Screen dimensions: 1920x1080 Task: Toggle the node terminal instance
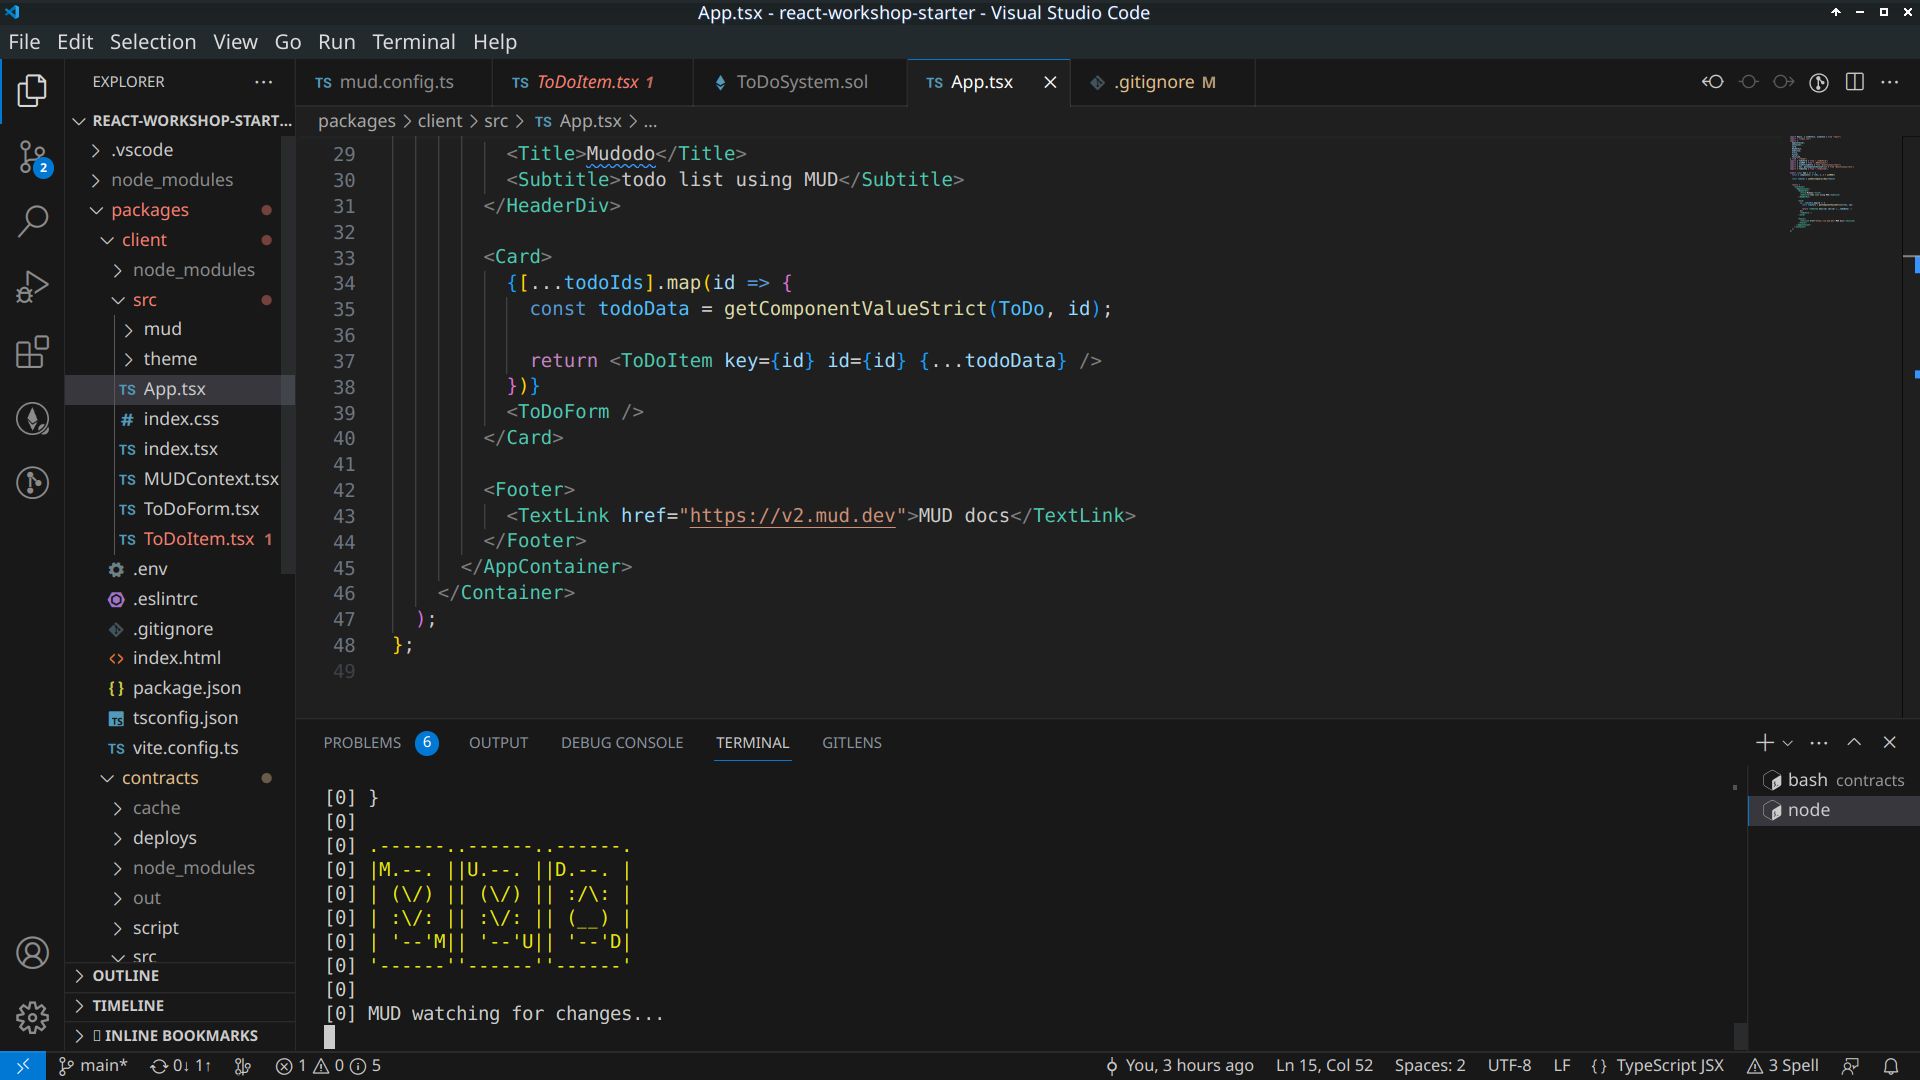pos(1808,810)
